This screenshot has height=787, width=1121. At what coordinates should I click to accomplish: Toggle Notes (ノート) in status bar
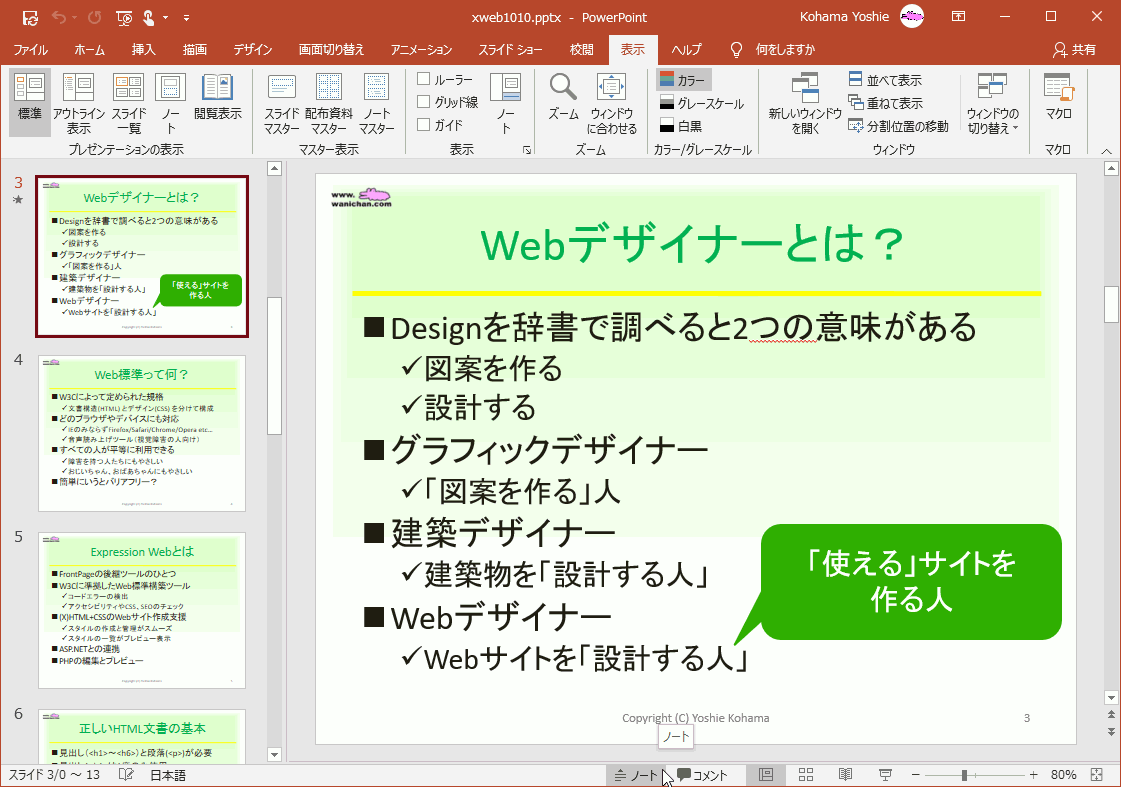point(636,775)
